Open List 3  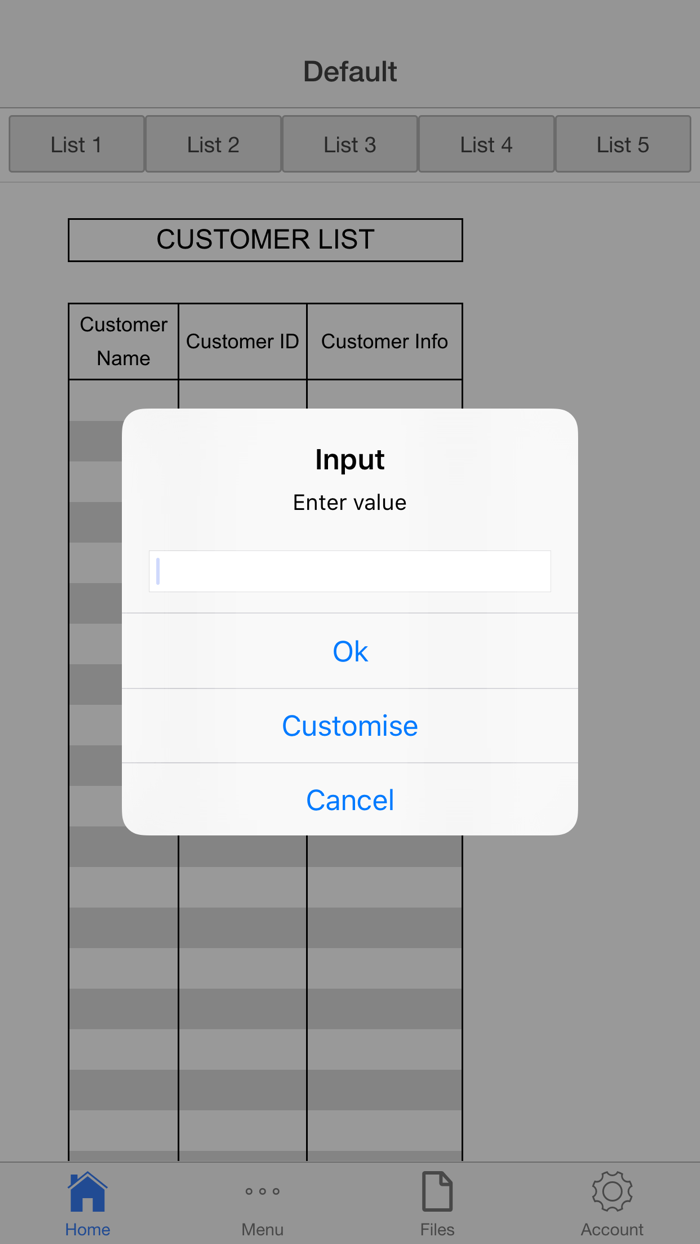tap(349, 144)
